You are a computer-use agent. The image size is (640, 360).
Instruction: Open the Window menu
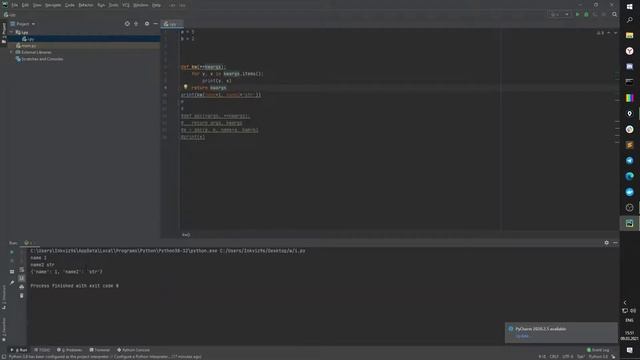click(141, 5)
